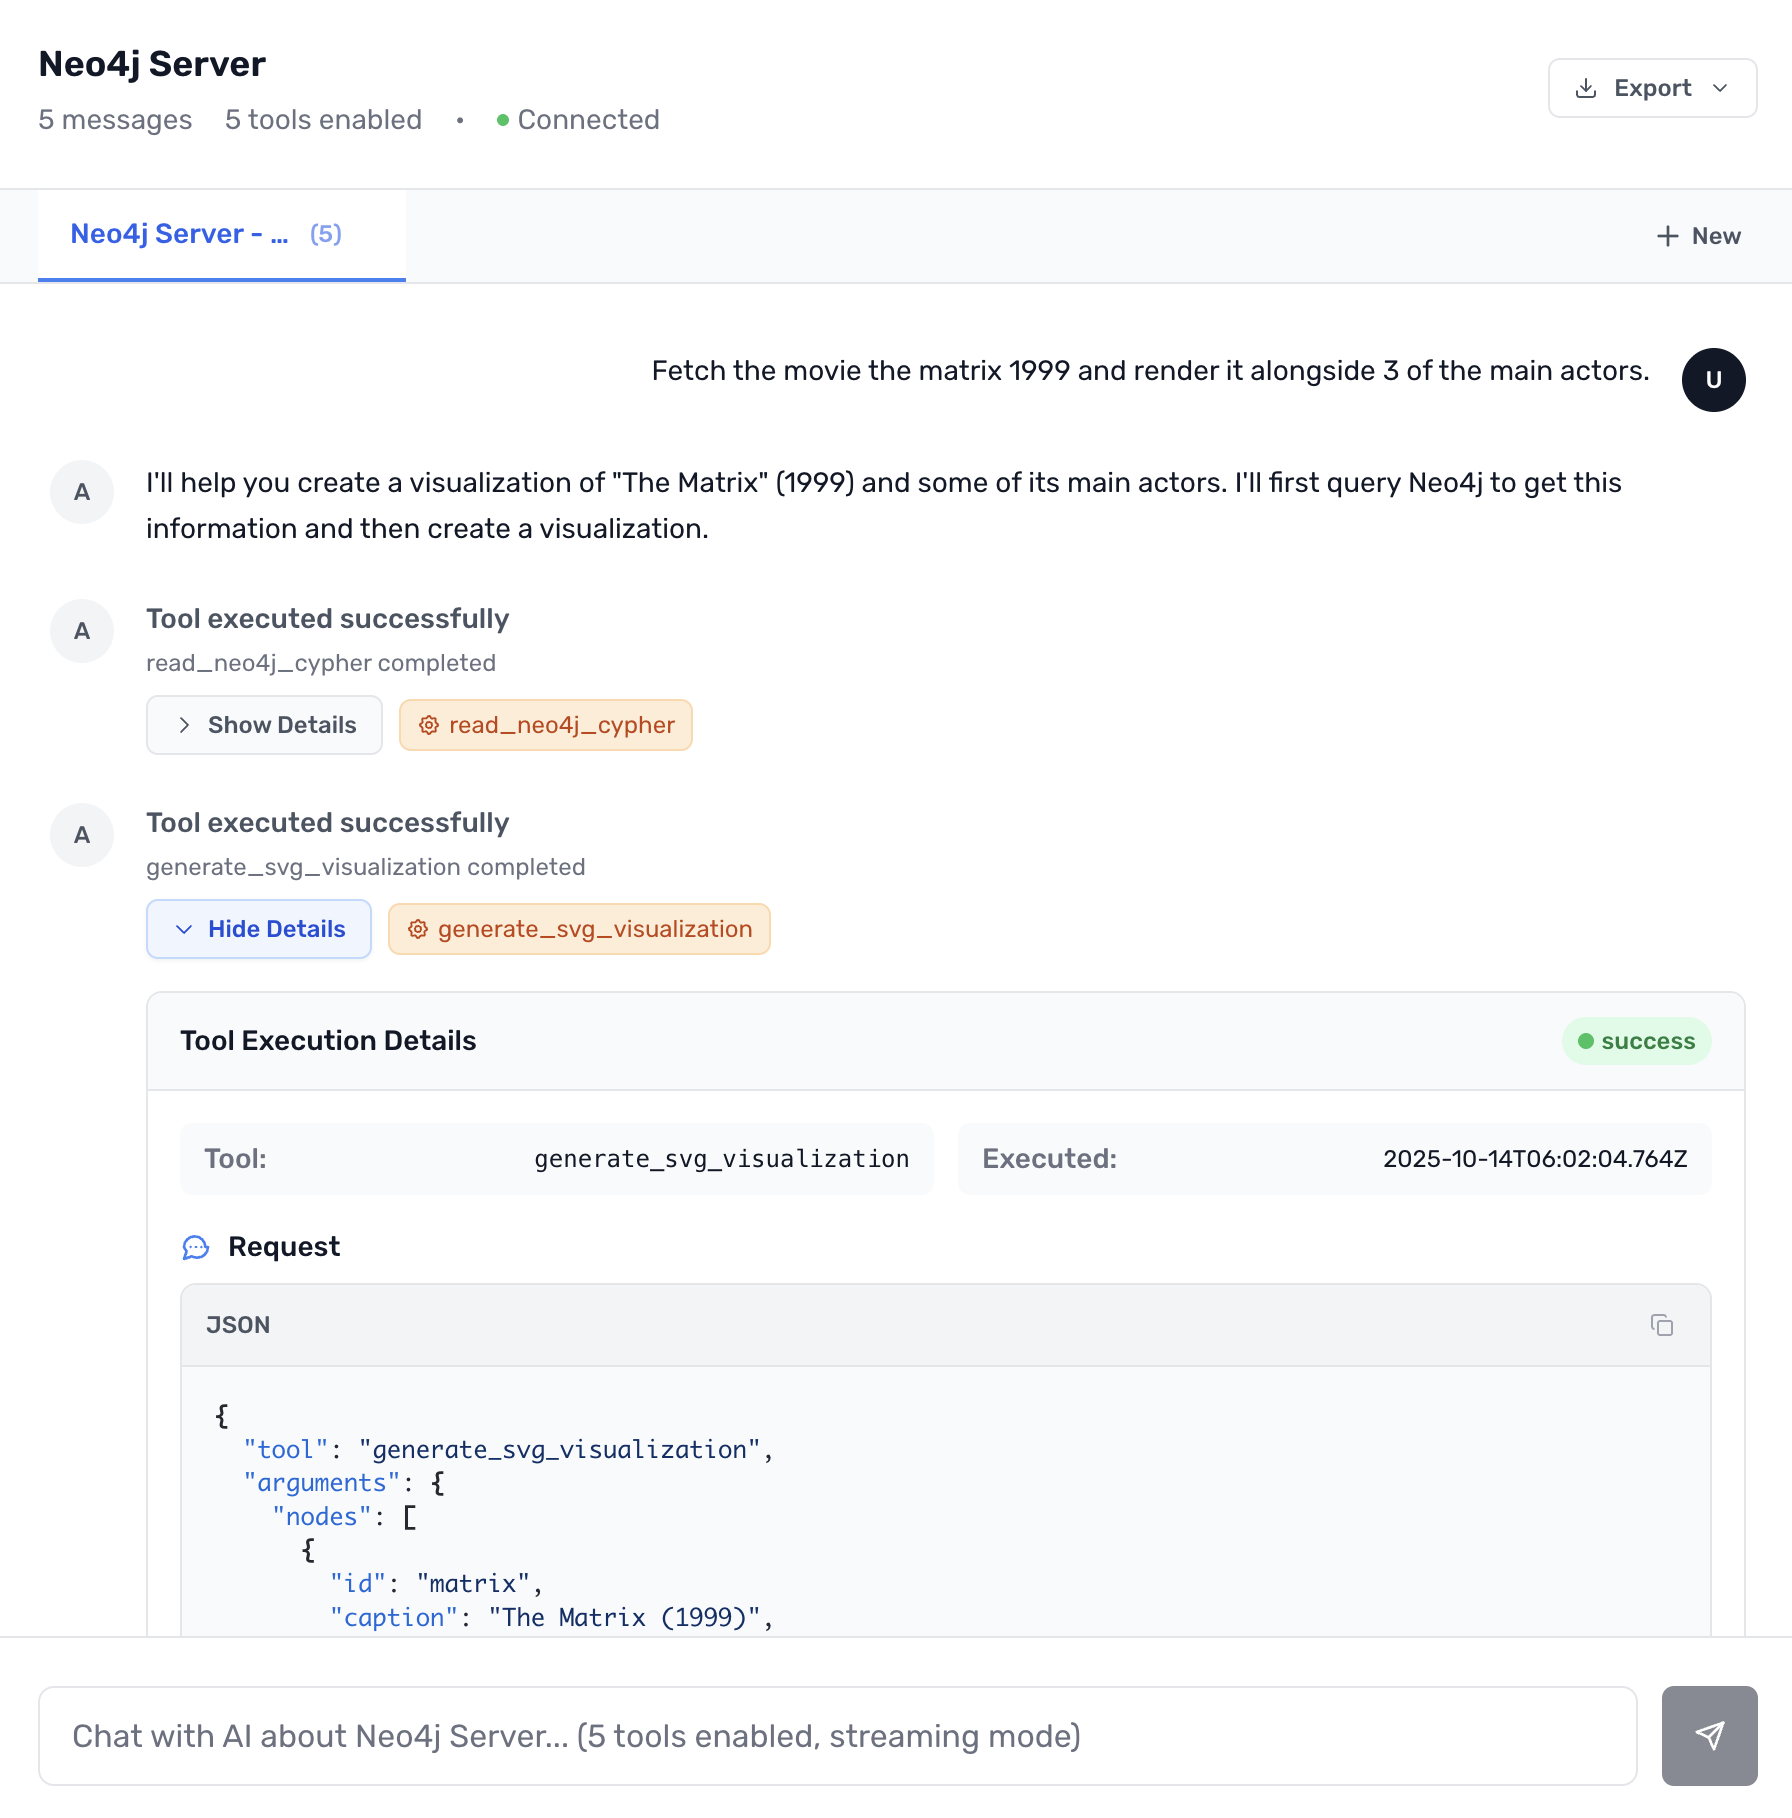1792x1818 pixels.
Task: Click the plus icon next to New
Action: [x=1667, y=236]
